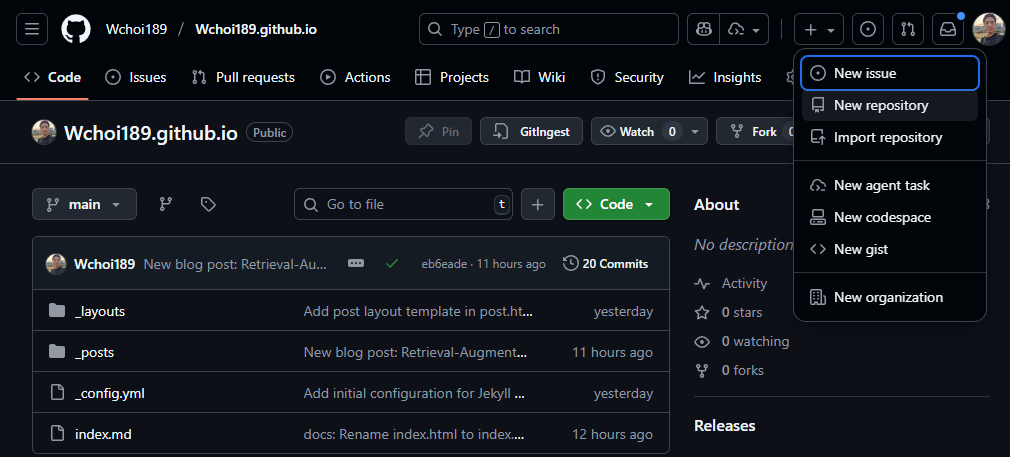
Task: Click the _layouts folder icon
Action: [x=57, y=311]
